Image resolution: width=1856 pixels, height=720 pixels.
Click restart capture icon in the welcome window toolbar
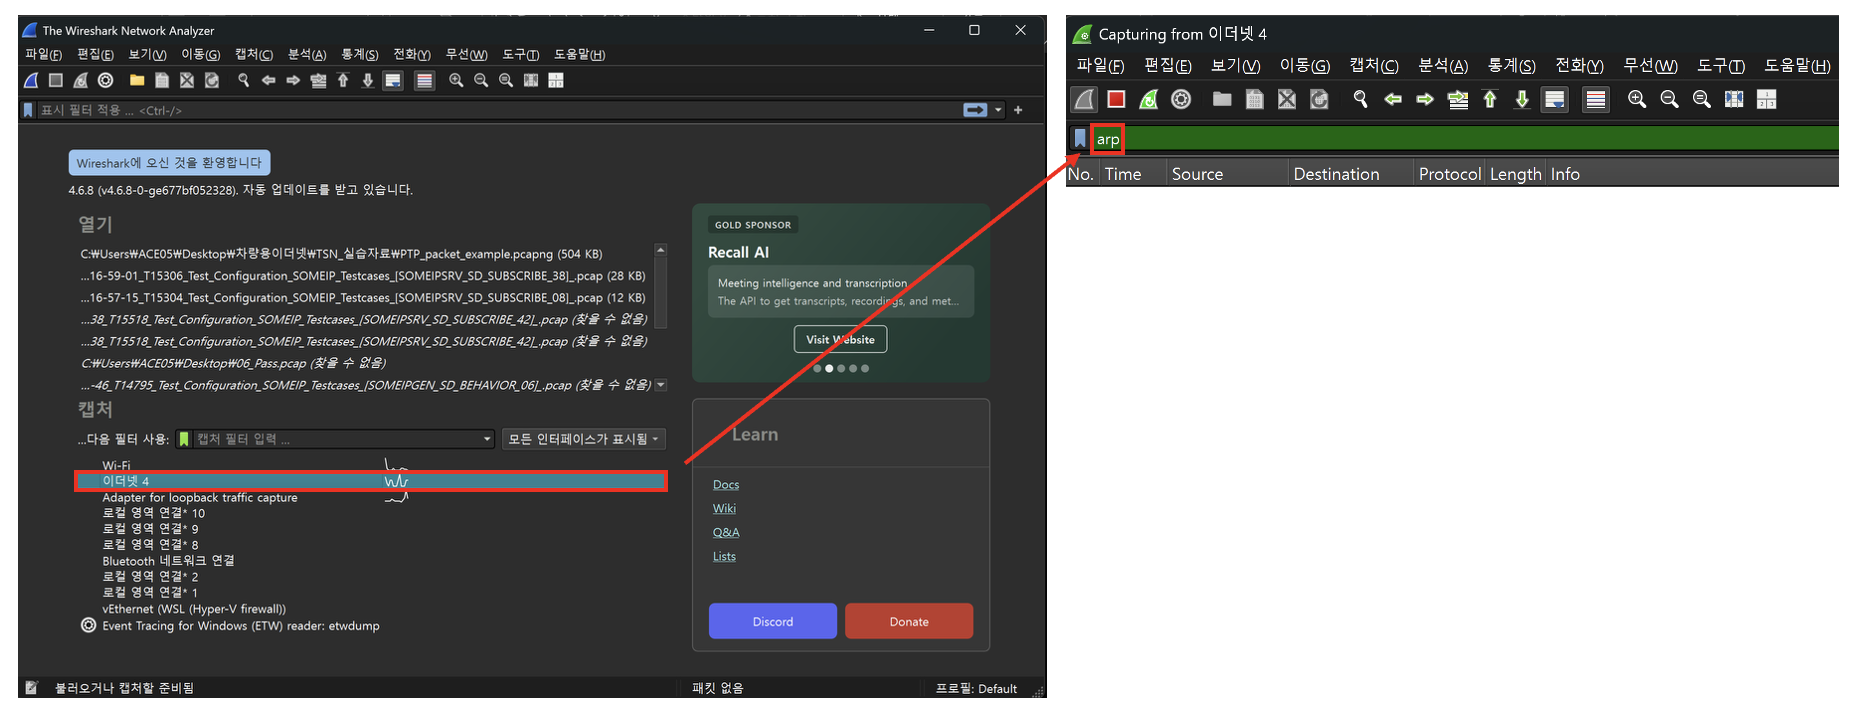click(x=81, y=80)
